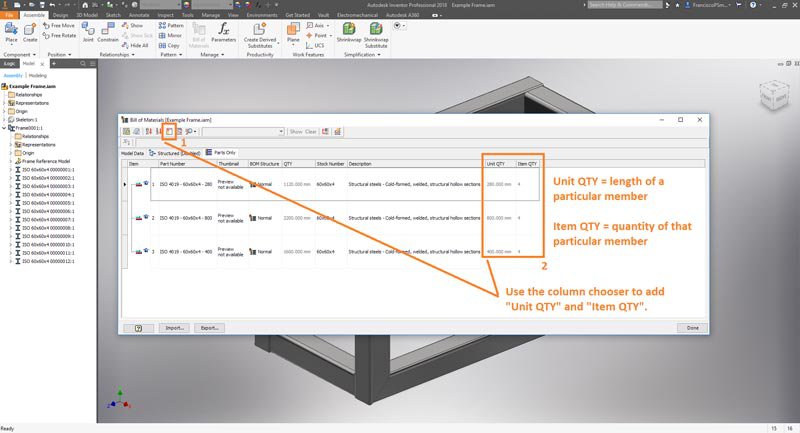The height and width of the screenshot is (433, 800).
Task: Click the Description column header
Action: (x=416, y=164)
